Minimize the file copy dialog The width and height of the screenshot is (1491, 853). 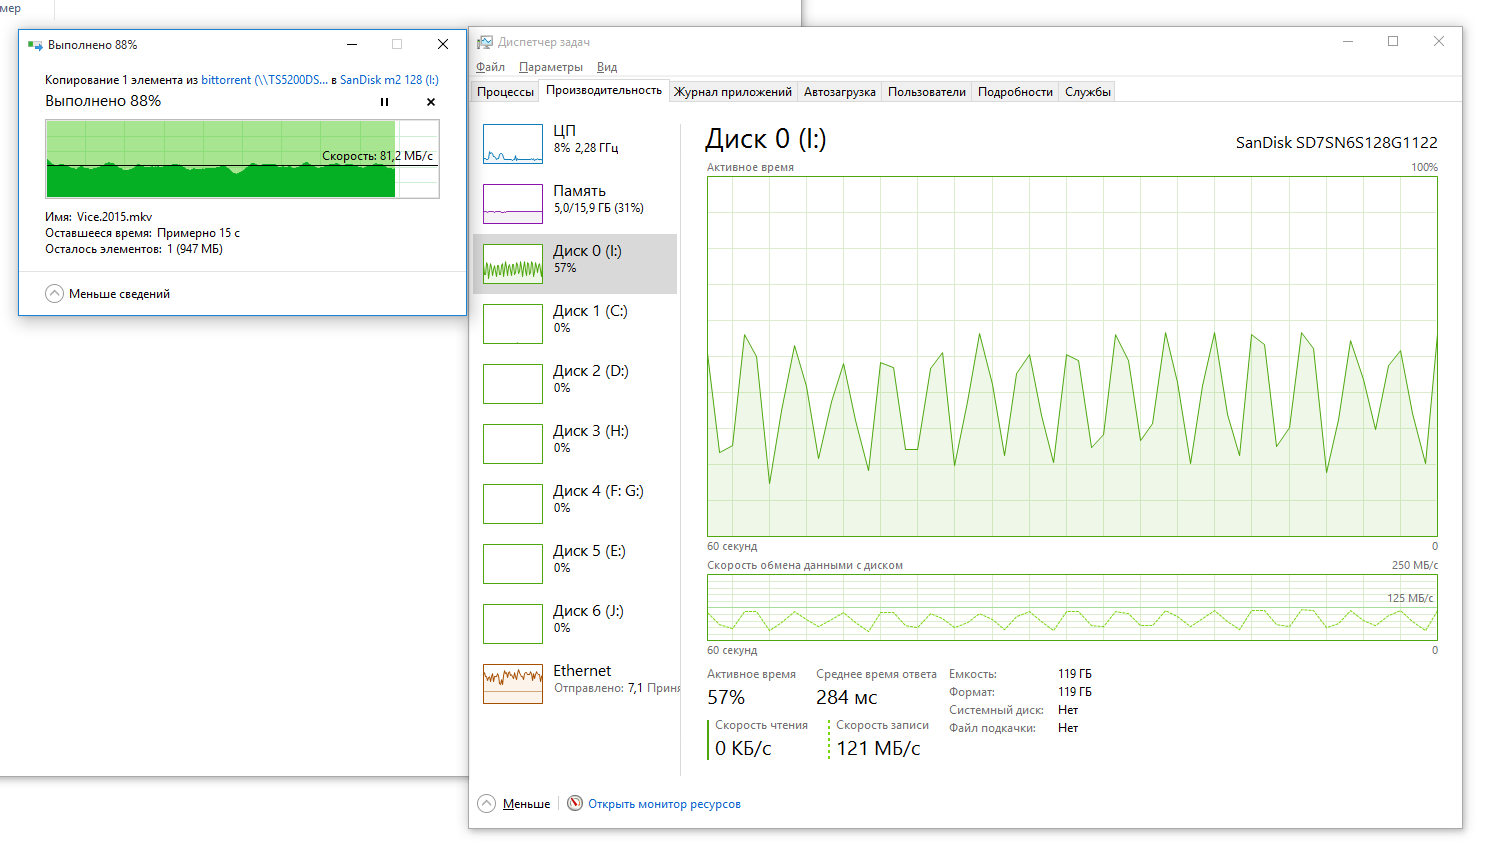[352, 45]
